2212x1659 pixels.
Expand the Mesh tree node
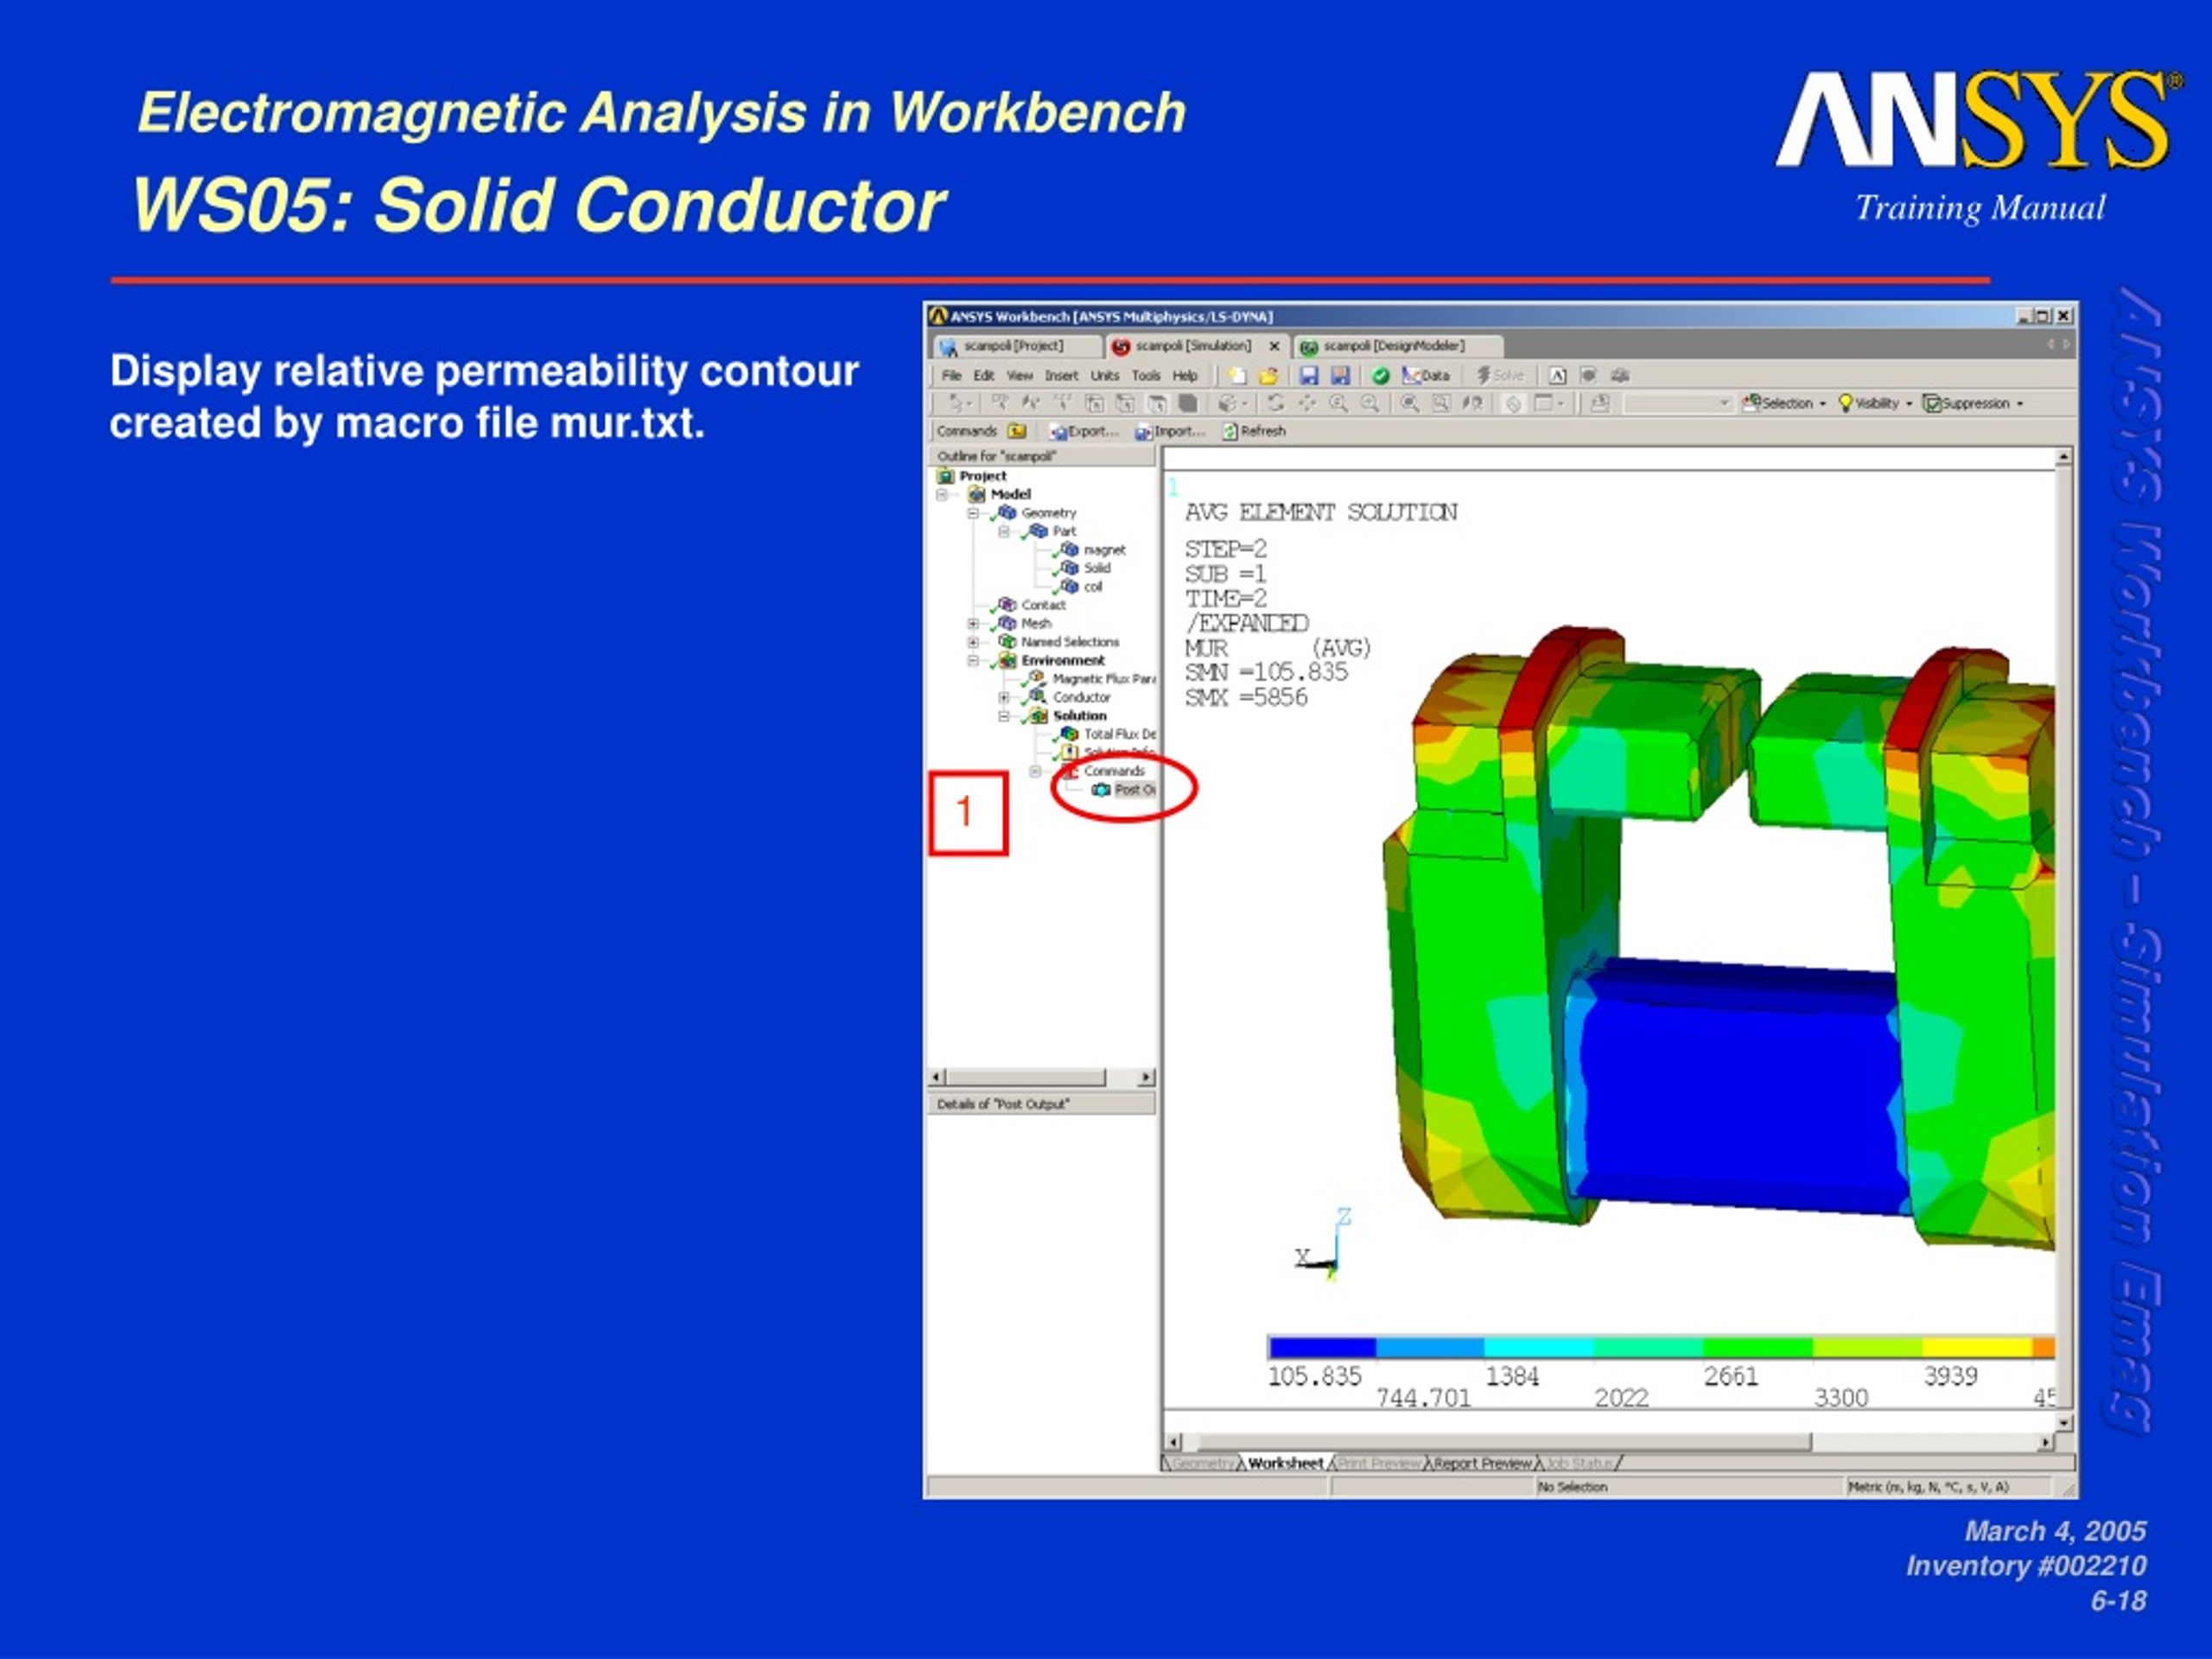pos(973,623)
